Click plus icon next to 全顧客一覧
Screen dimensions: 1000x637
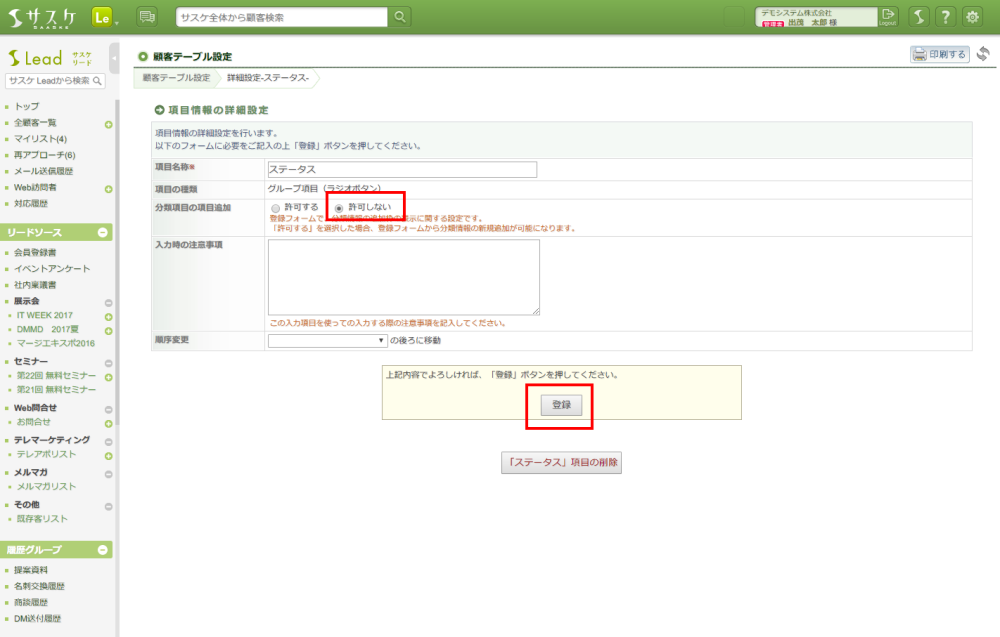coord(108,124)
